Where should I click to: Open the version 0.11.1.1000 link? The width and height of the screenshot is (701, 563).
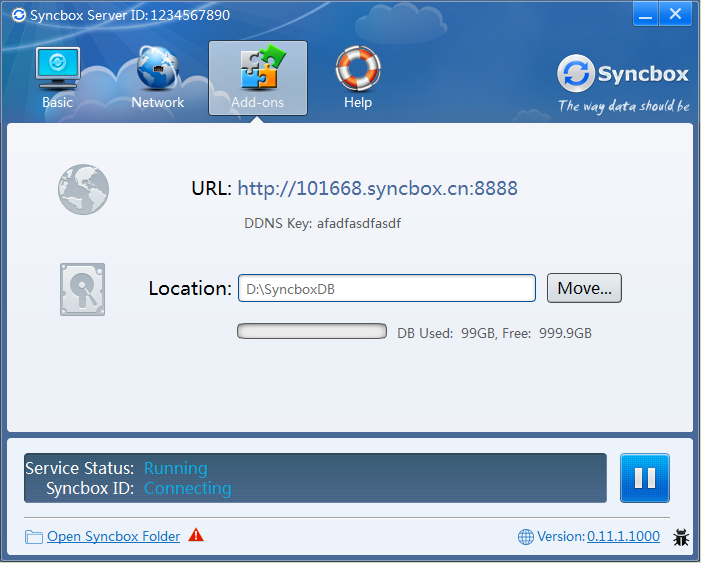click(623, 536)
